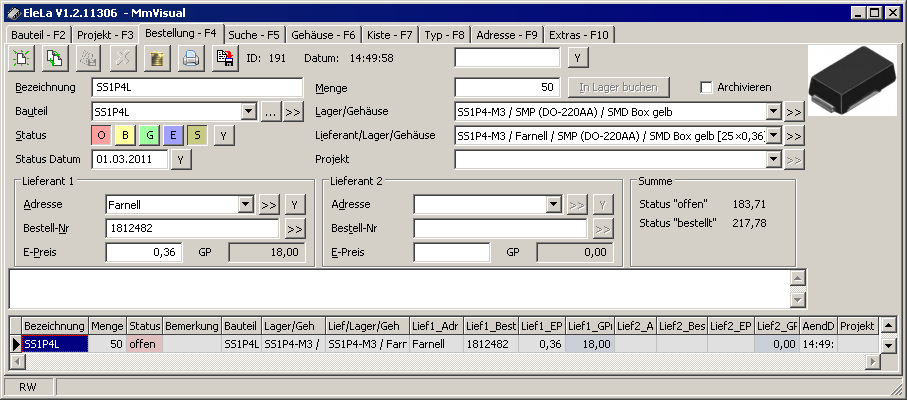The height and width of the screenshot is (400, 907).
Task: Click the SMD component thumbnail image
Action: click(x=853, y=81)
